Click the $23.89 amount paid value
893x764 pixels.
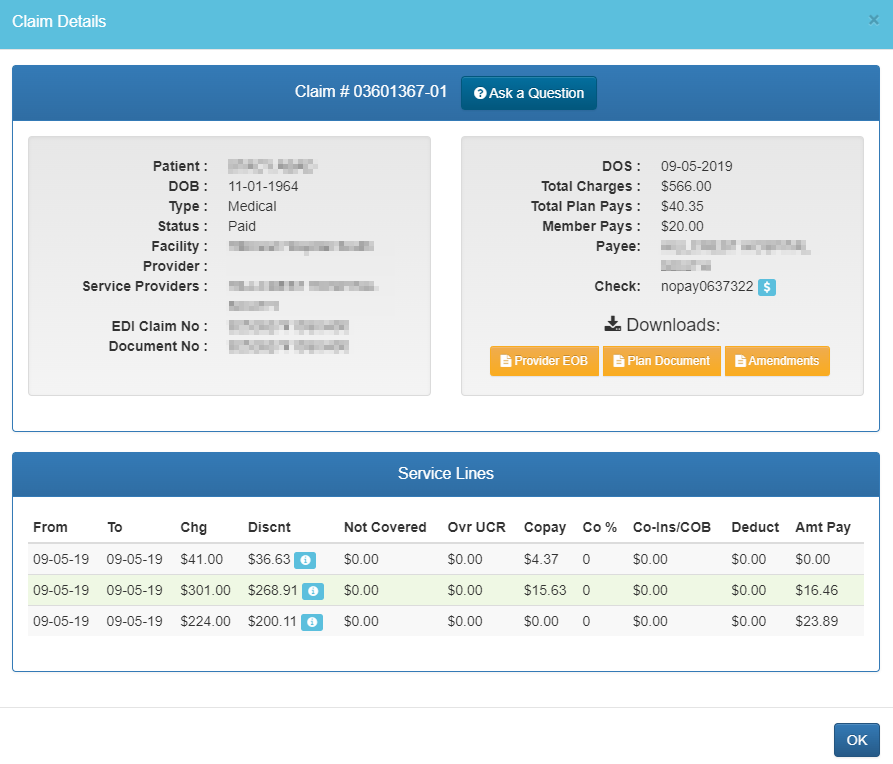click(x=817, y=621)
